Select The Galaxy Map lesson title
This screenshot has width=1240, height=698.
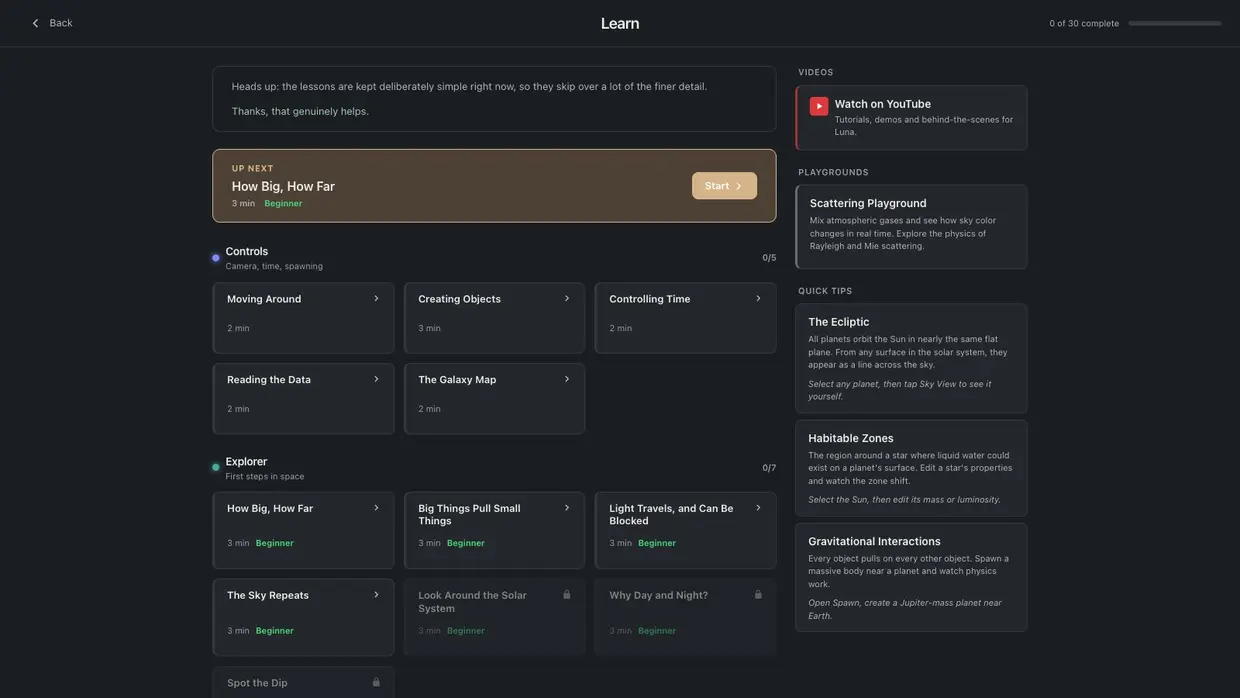pyautogui.click(x=457, y=380)
